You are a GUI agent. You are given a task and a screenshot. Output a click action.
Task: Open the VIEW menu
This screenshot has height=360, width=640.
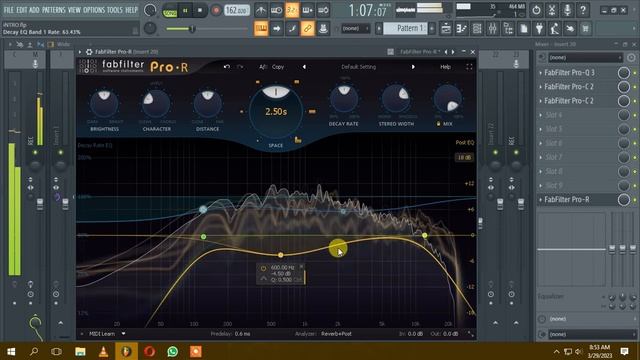pos(74,10)
